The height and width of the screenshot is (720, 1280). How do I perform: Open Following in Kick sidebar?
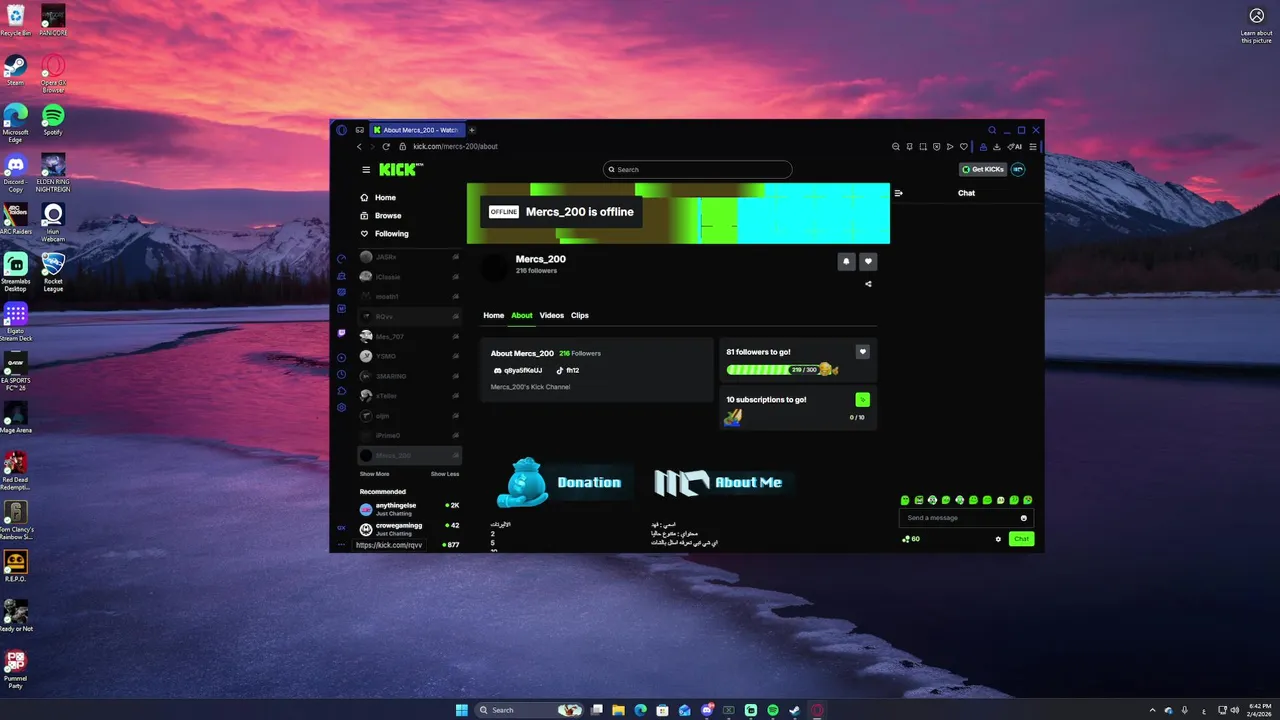pyautogui.click(x=385, y=234)
